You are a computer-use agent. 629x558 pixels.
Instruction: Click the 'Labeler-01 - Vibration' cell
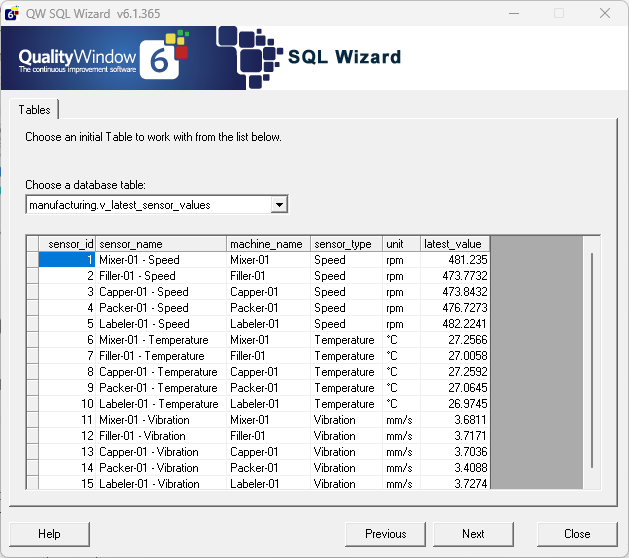click(x=161, y=483)
